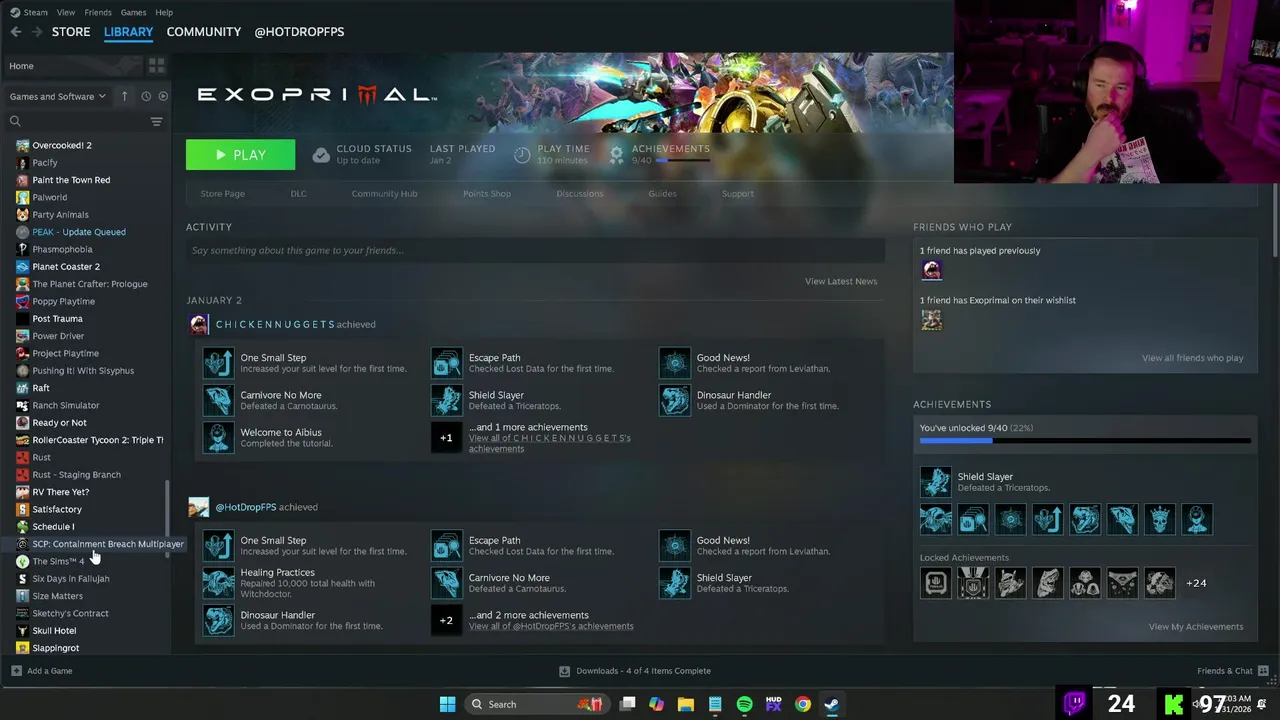Sort library by recent activity clock icon

(x=146, y=96)
